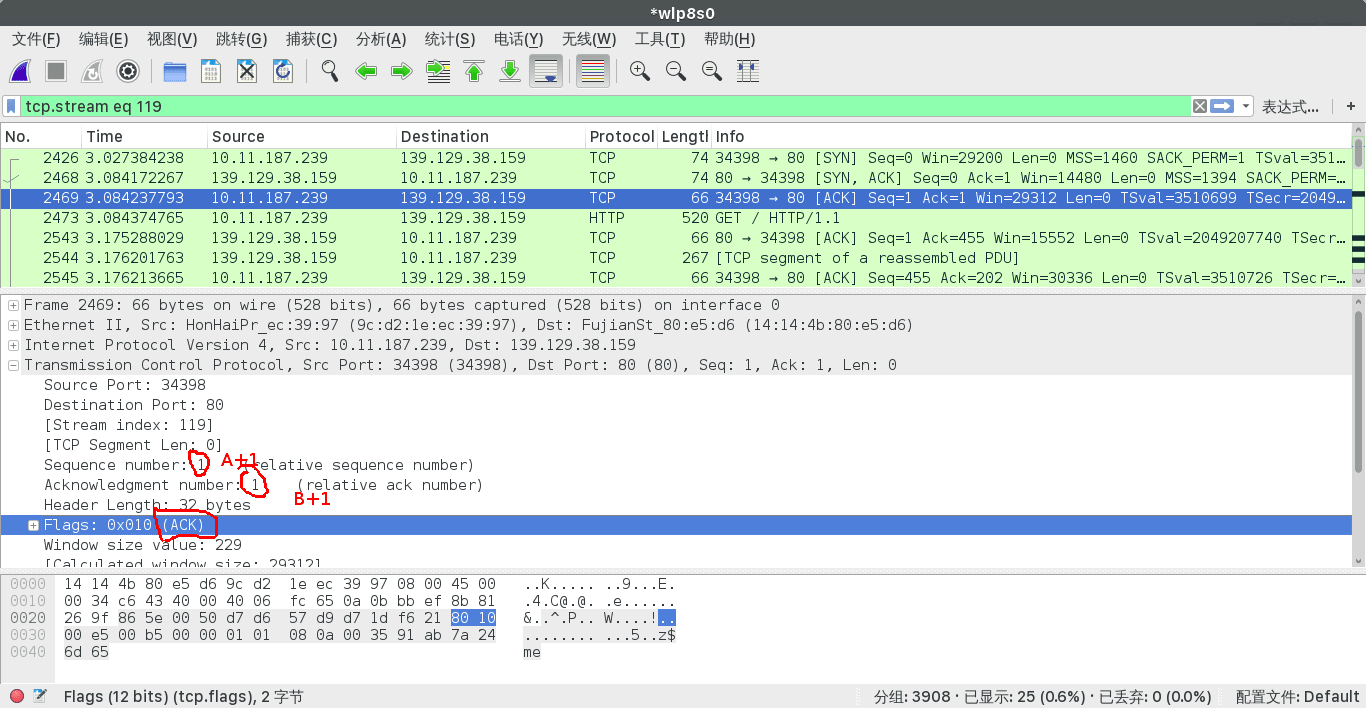Zoom in on the packet text
This screenshot has height=708, width=1366.
[x=640, y=71]
